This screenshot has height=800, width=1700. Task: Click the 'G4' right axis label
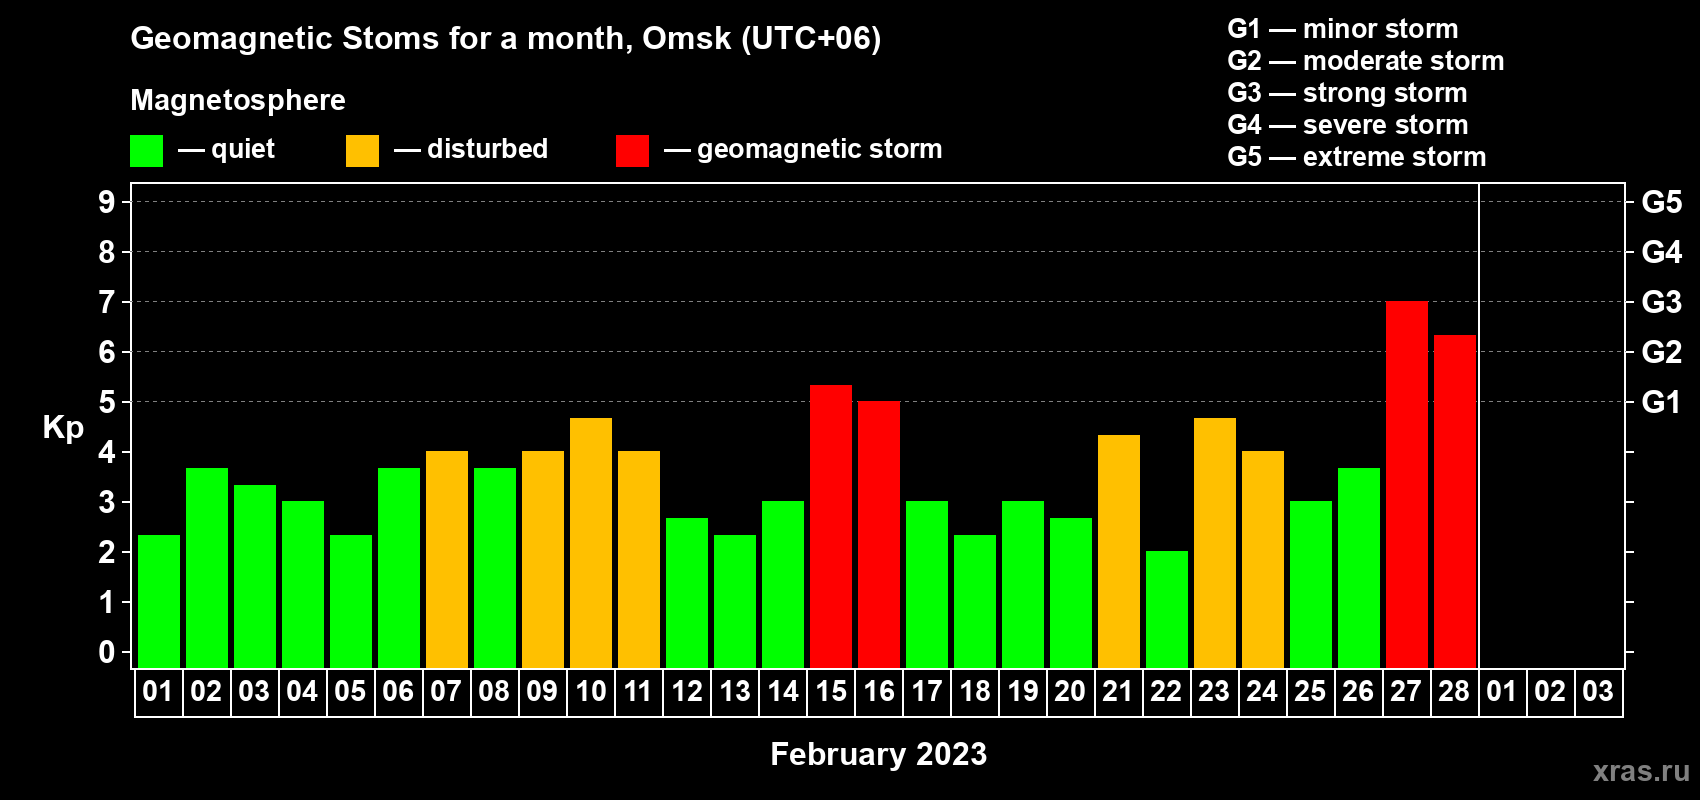1662,252
